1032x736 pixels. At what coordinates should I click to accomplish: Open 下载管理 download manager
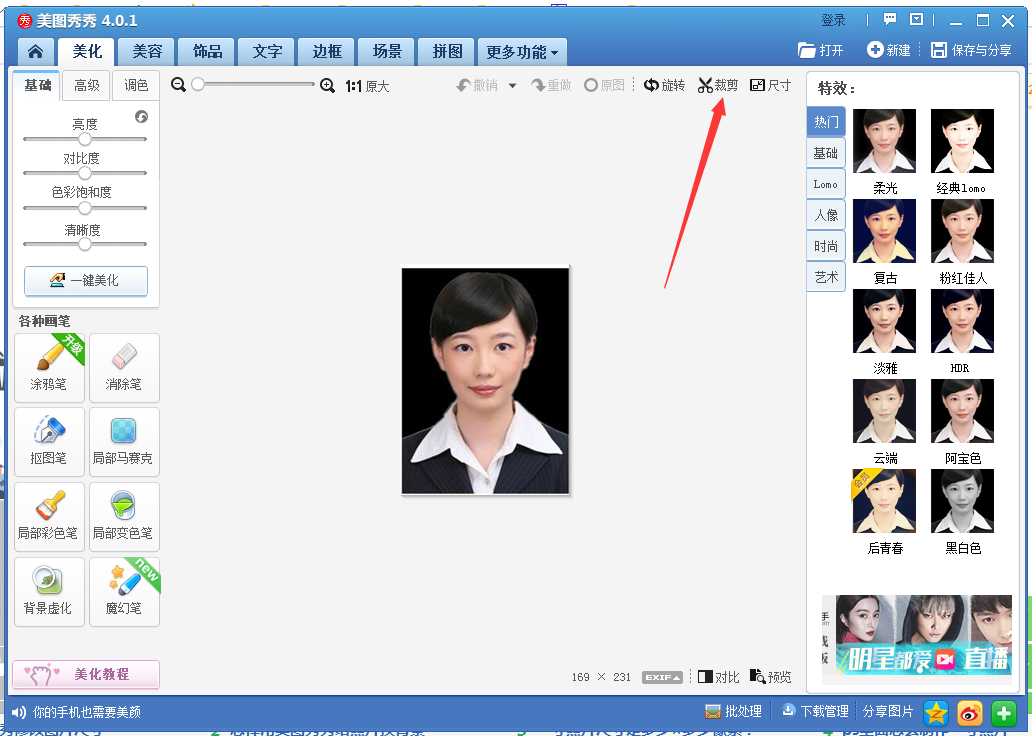[815, 712]
